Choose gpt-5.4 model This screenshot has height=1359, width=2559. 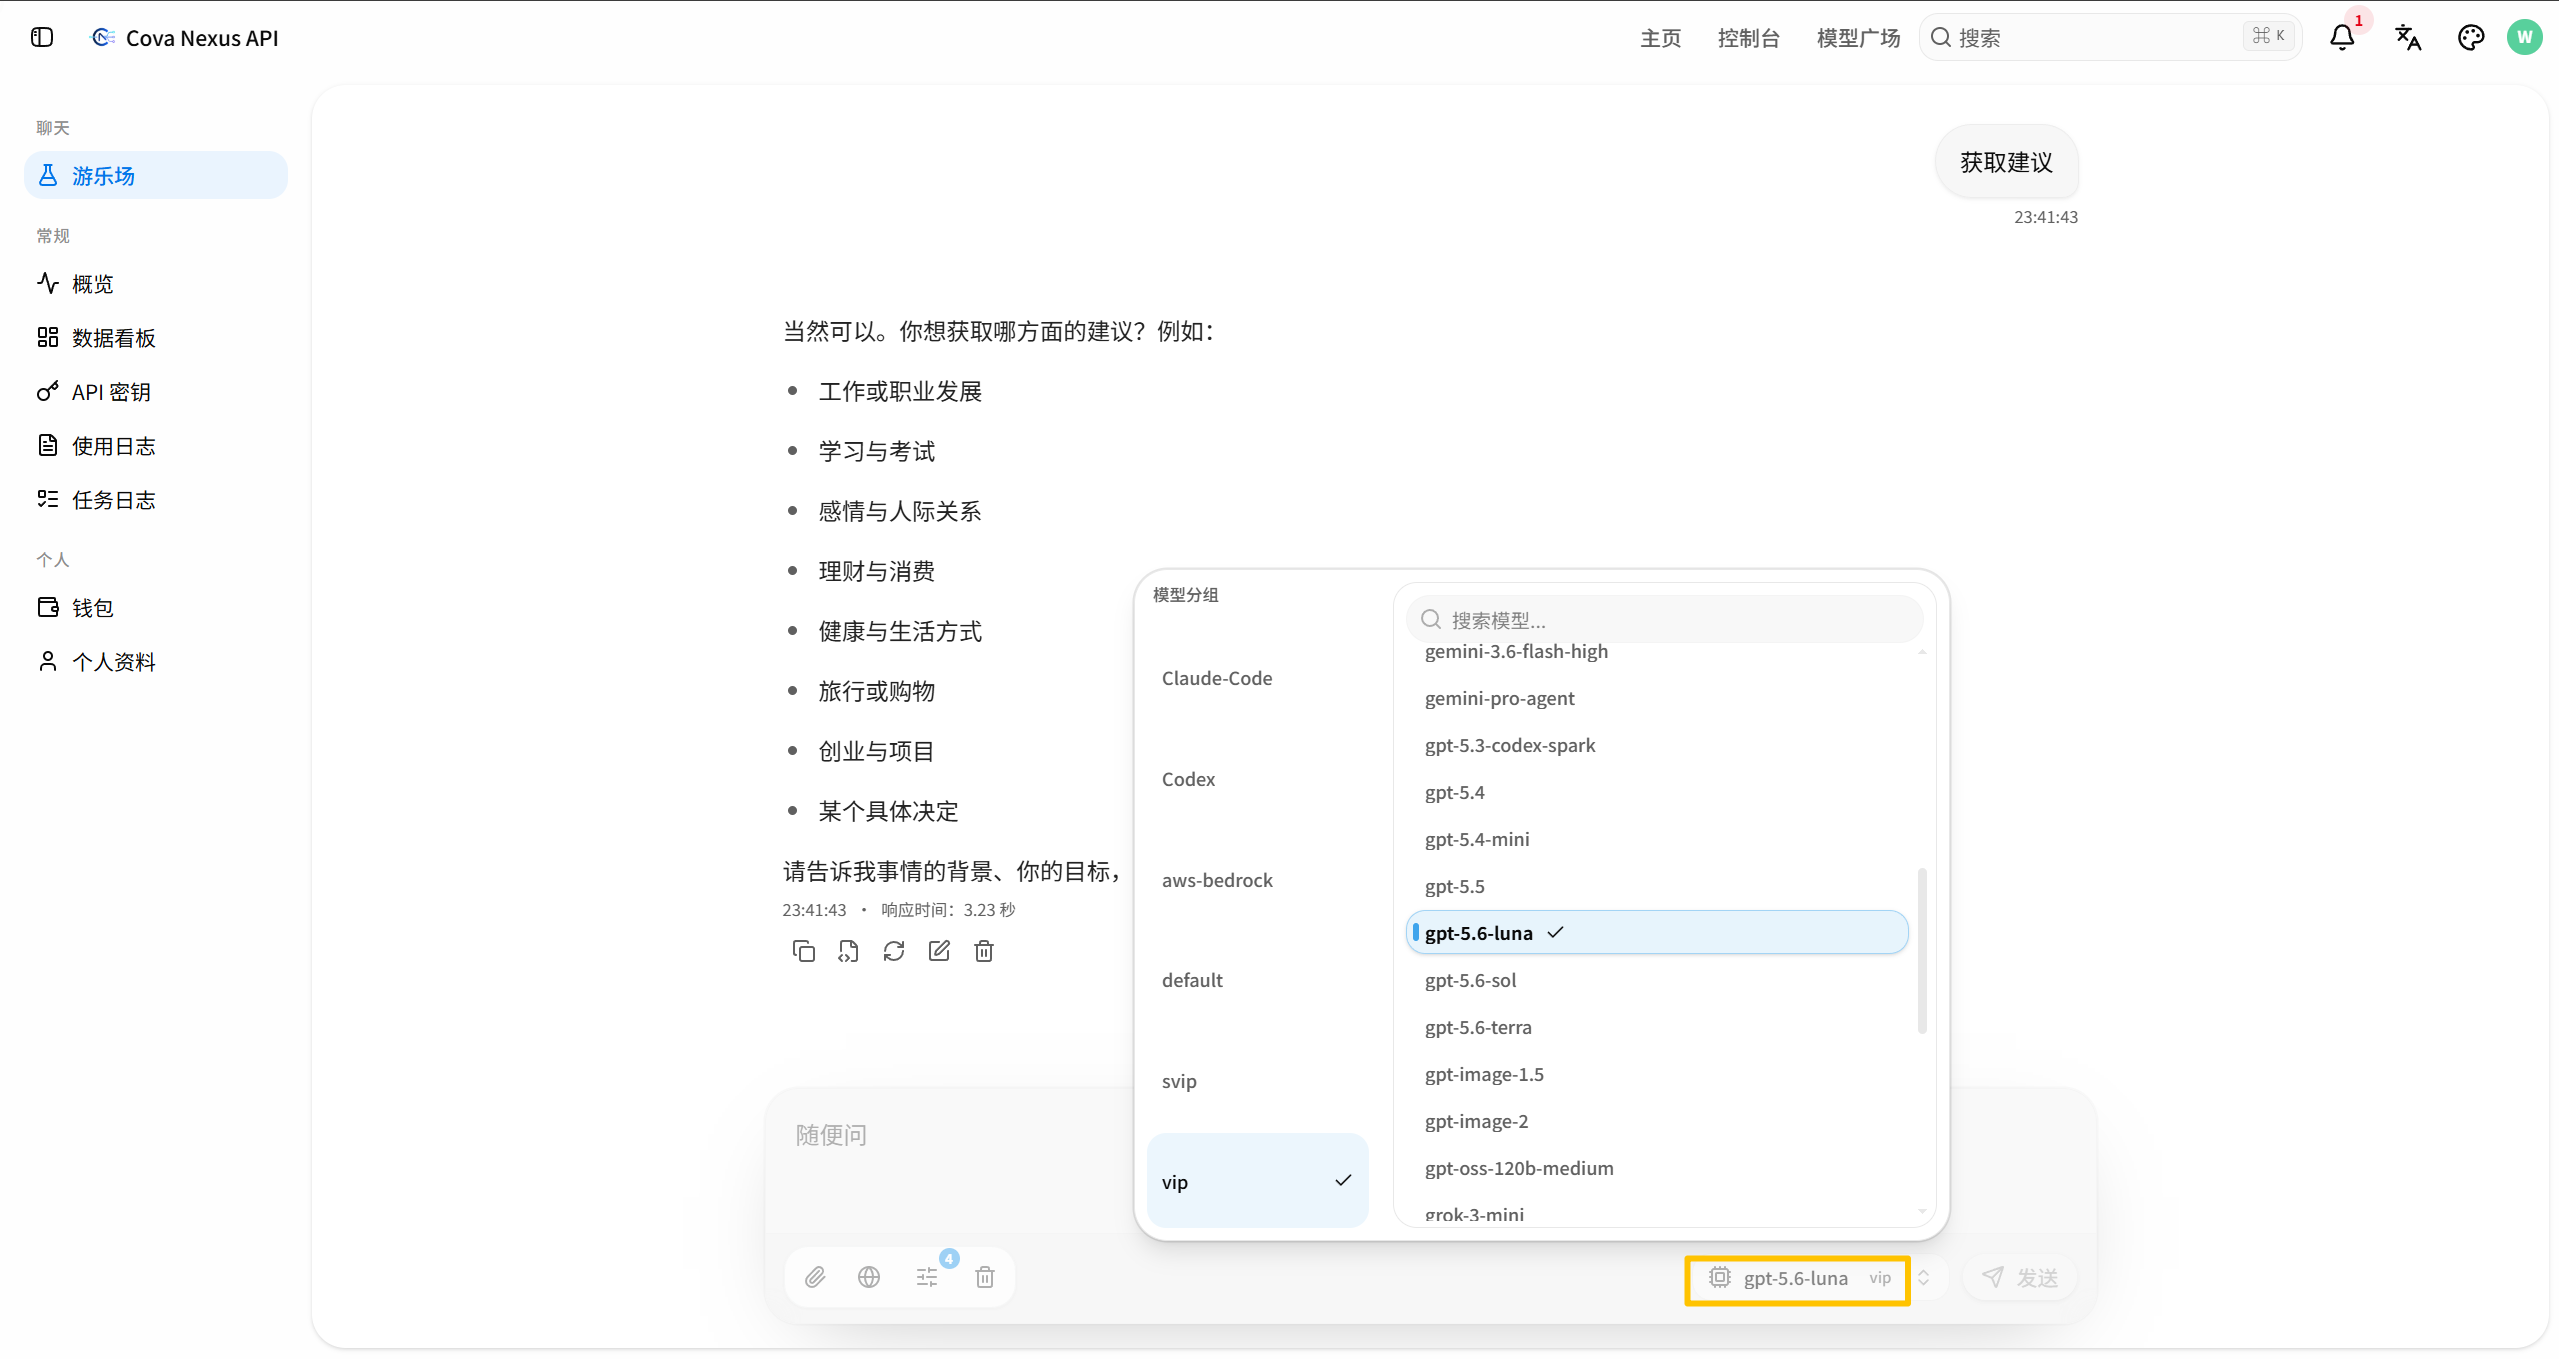click(x=1657, y=792)
